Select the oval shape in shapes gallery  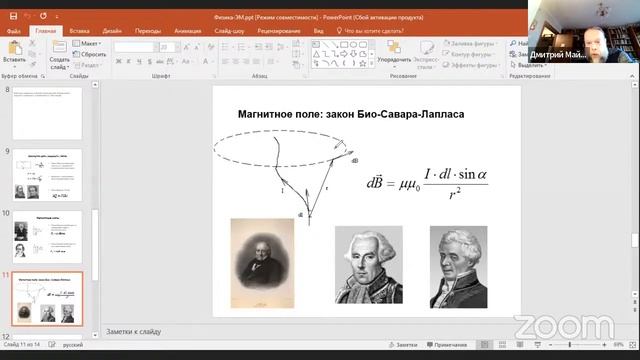353,44
